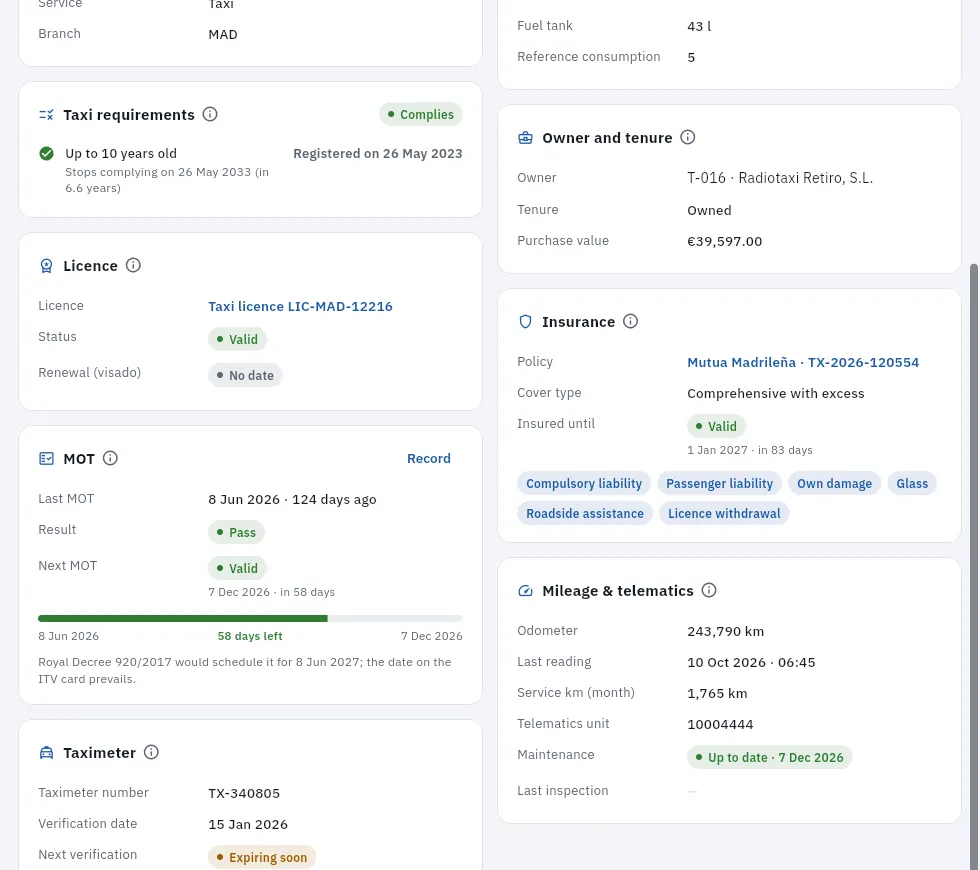
Task: Click odometer value '243,790 km'
Action: pyautogui.click(x=726, y=631)
